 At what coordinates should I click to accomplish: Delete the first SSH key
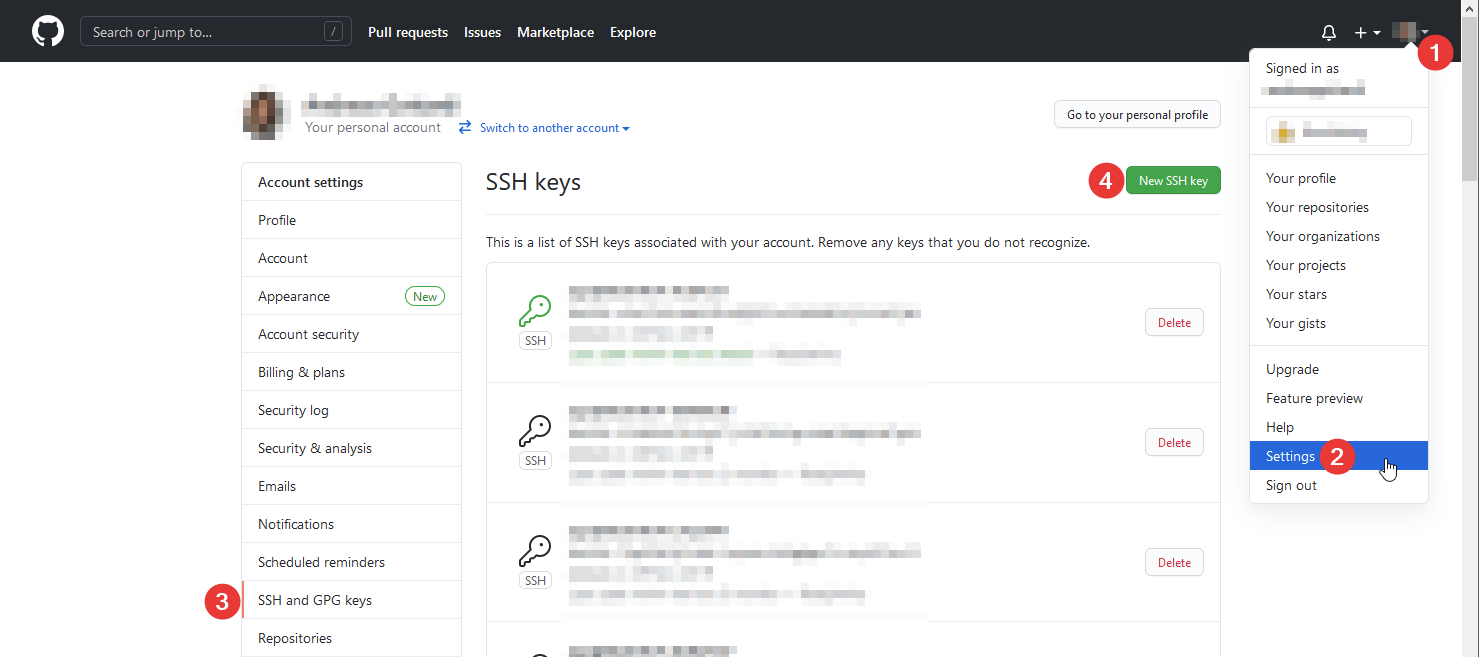coord(1173,321)
